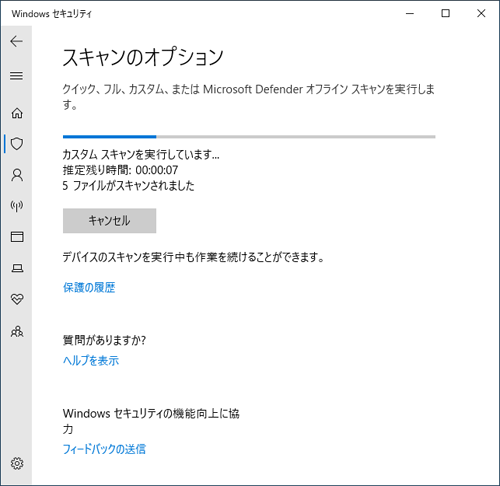Open App & browser control icon
Screen dimensions: 500x486
pyautogui.click(x=17, y=237)
